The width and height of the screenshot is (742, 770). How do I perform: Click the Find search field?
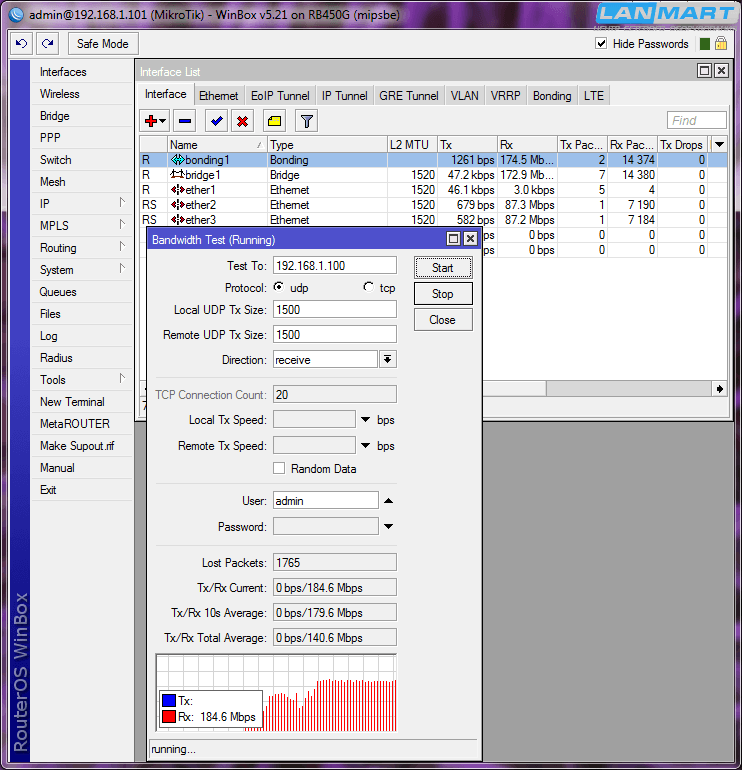(x=696, y=120)
